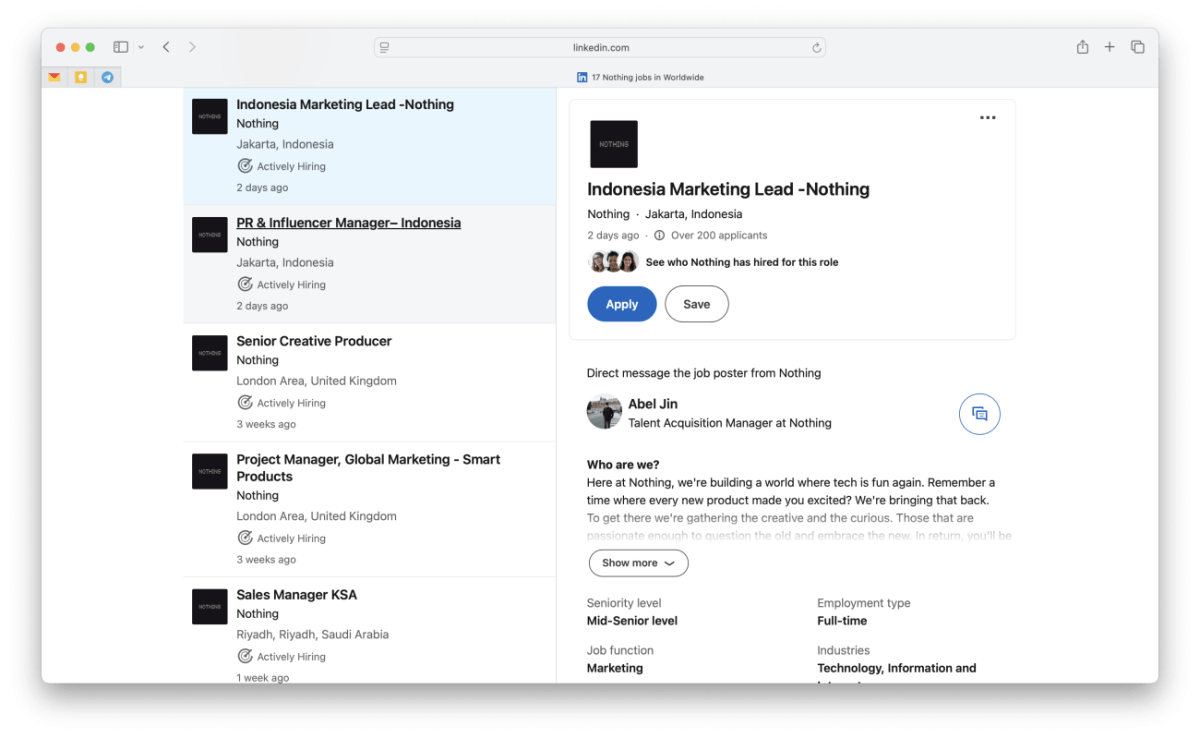Click applicants info icon next to Over 200 applicants
This screenshot has width=1200, height=738.
coord(659,236)
